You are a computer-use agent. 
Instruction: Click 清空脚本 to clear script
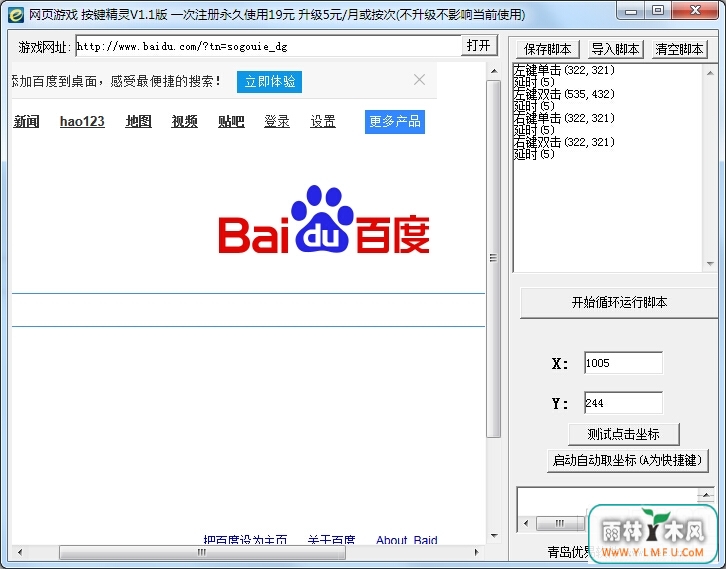tap(679, 49)
